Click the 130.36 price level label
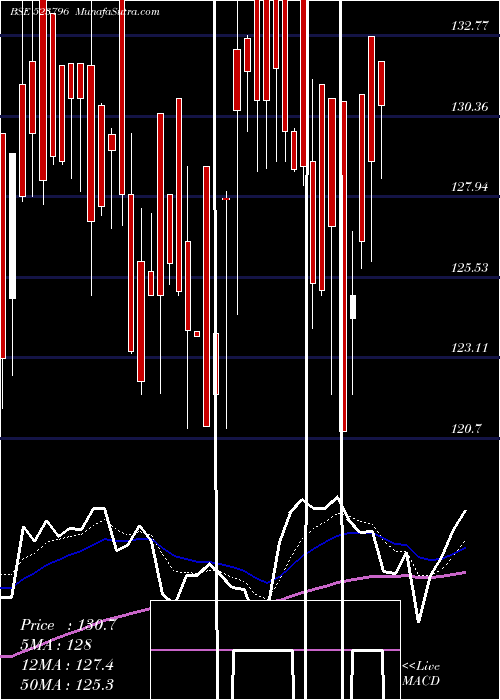Screen dimensions: 500x700 (x=470, y=107)
